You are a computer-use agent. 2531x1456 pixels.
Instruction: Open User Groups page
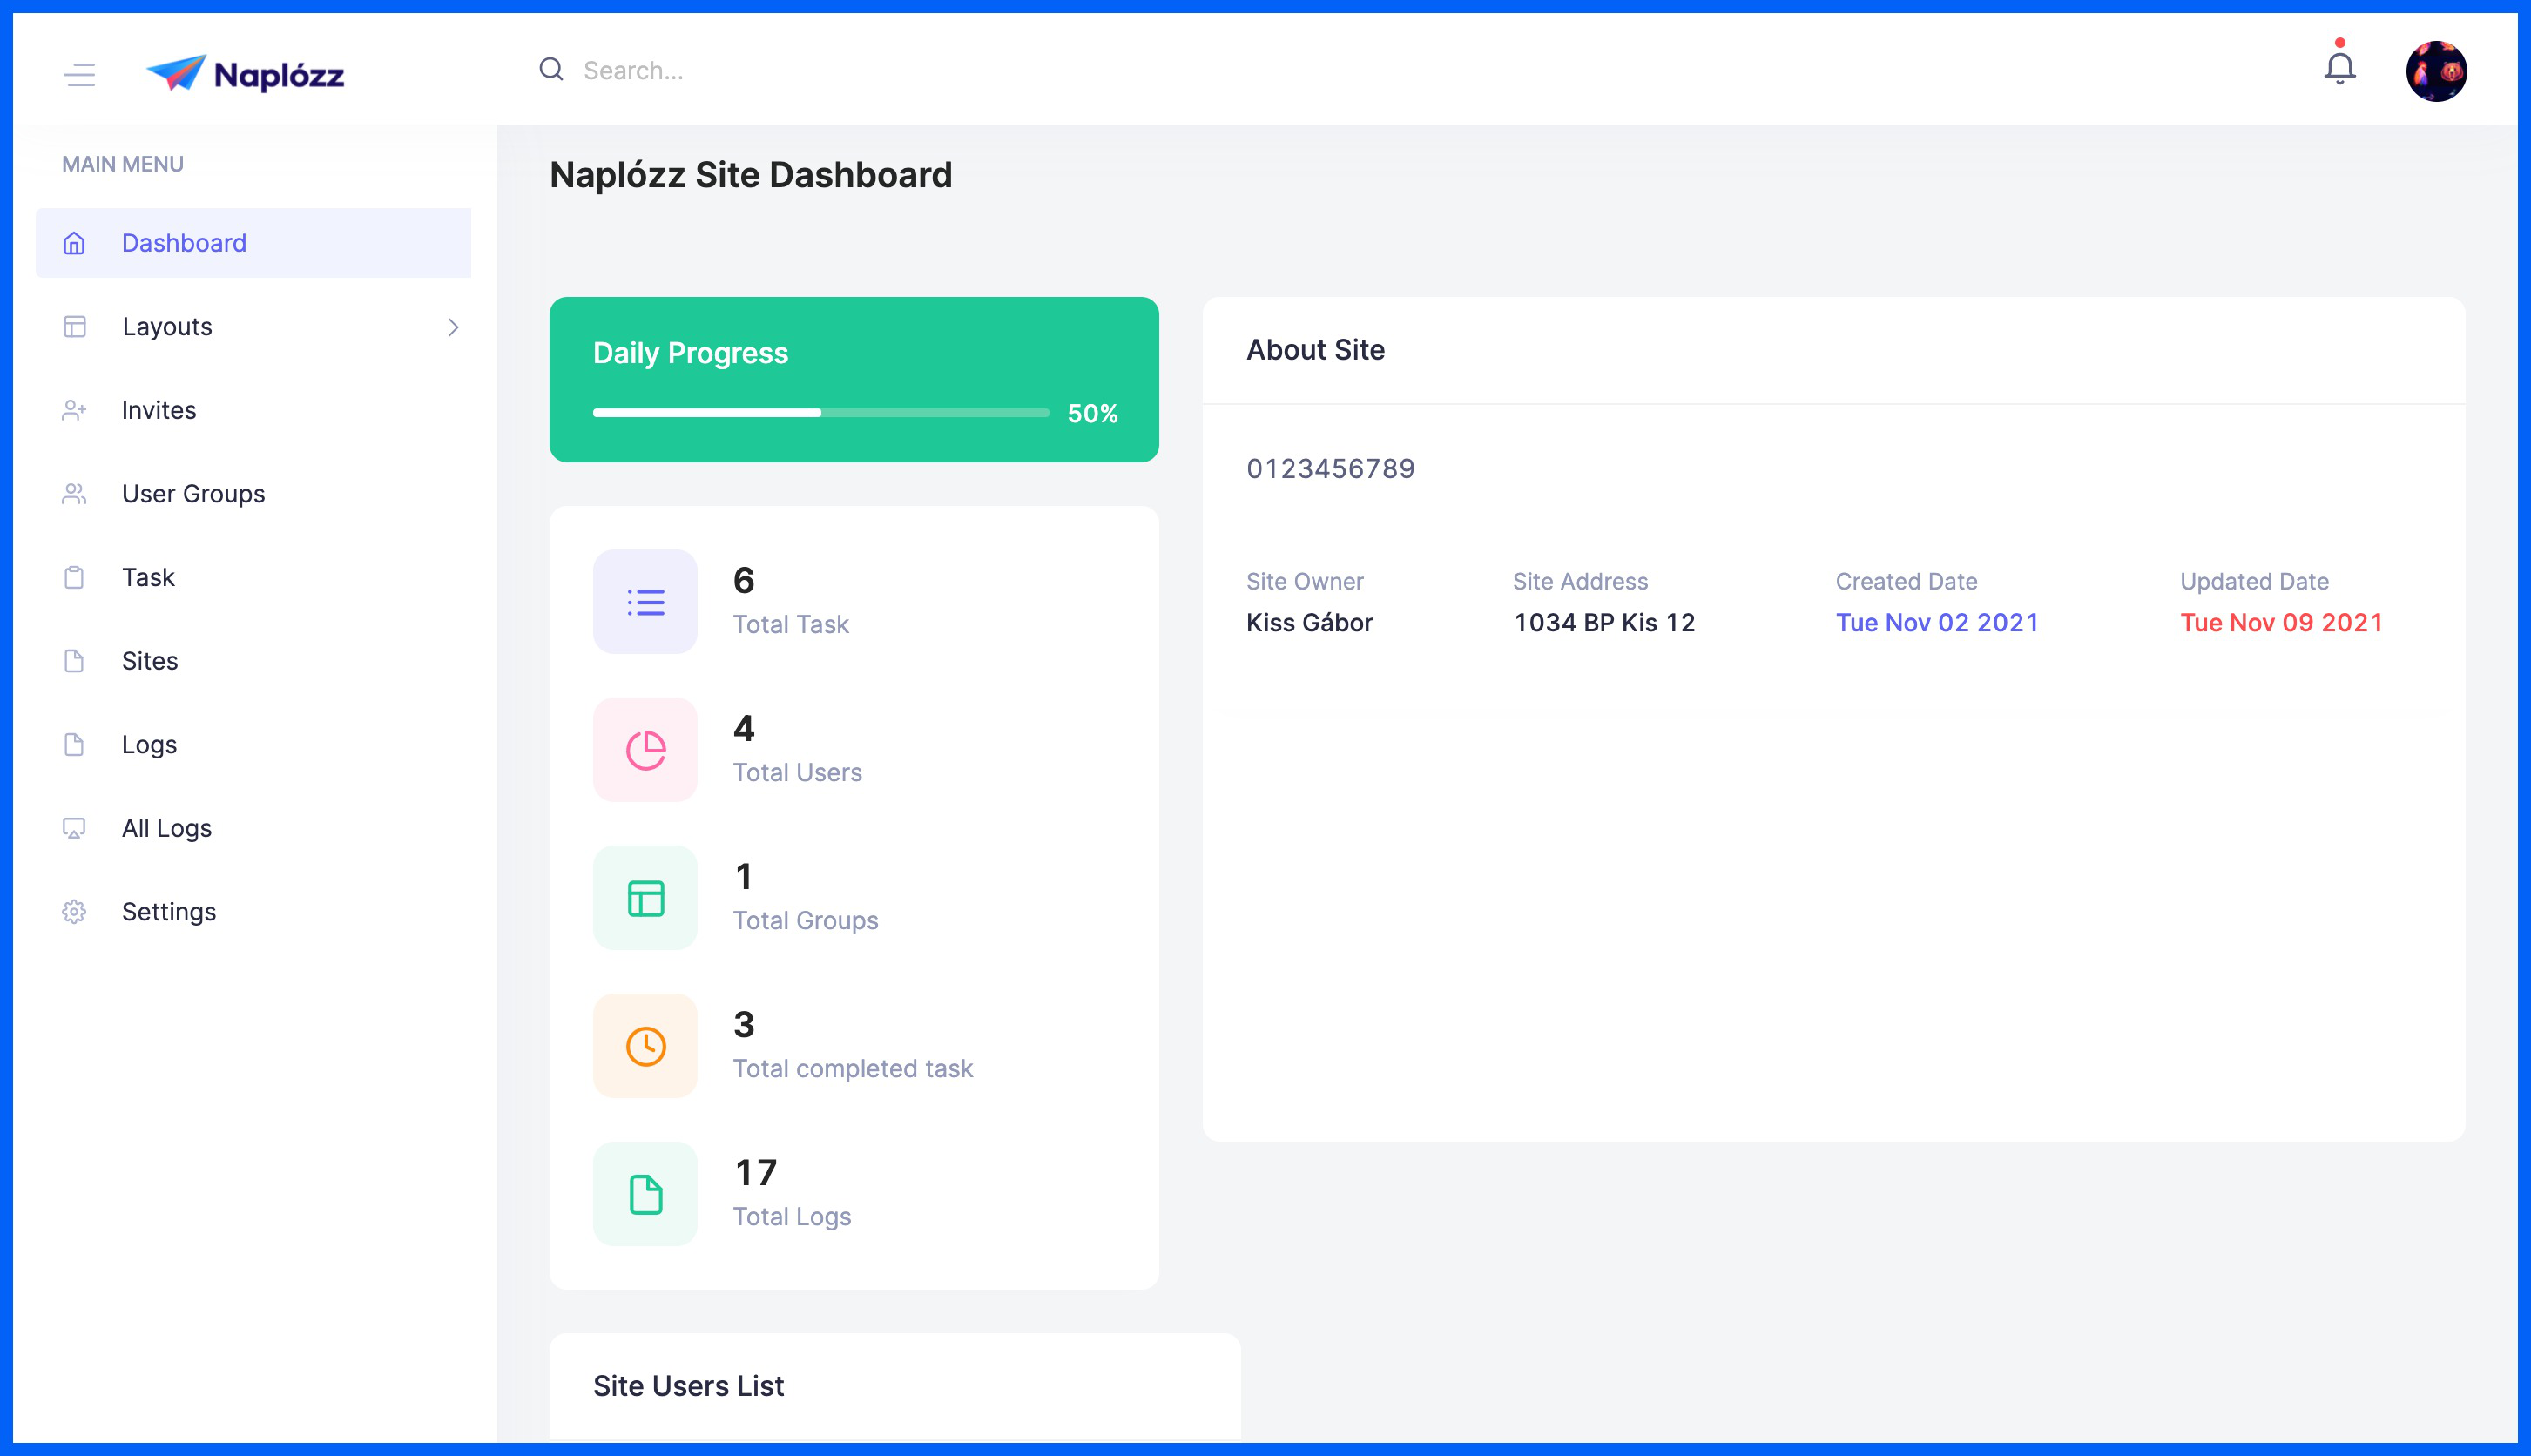pyautogui.click(x=193, y=494)
